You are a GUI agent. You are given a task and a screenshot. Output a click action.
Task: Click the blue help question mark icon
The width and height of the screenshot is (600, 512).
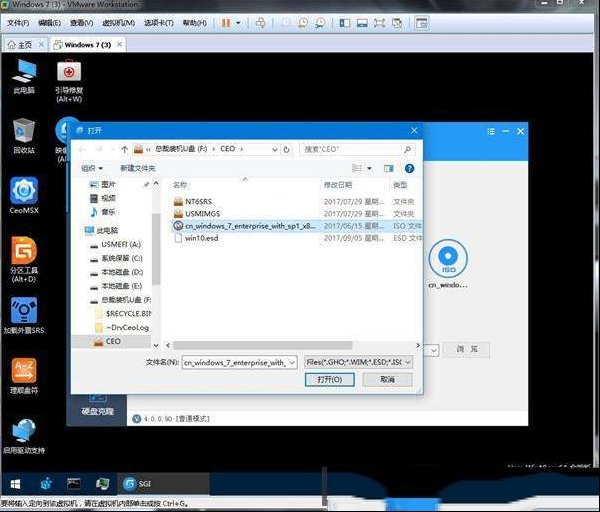tap(409, 168)
